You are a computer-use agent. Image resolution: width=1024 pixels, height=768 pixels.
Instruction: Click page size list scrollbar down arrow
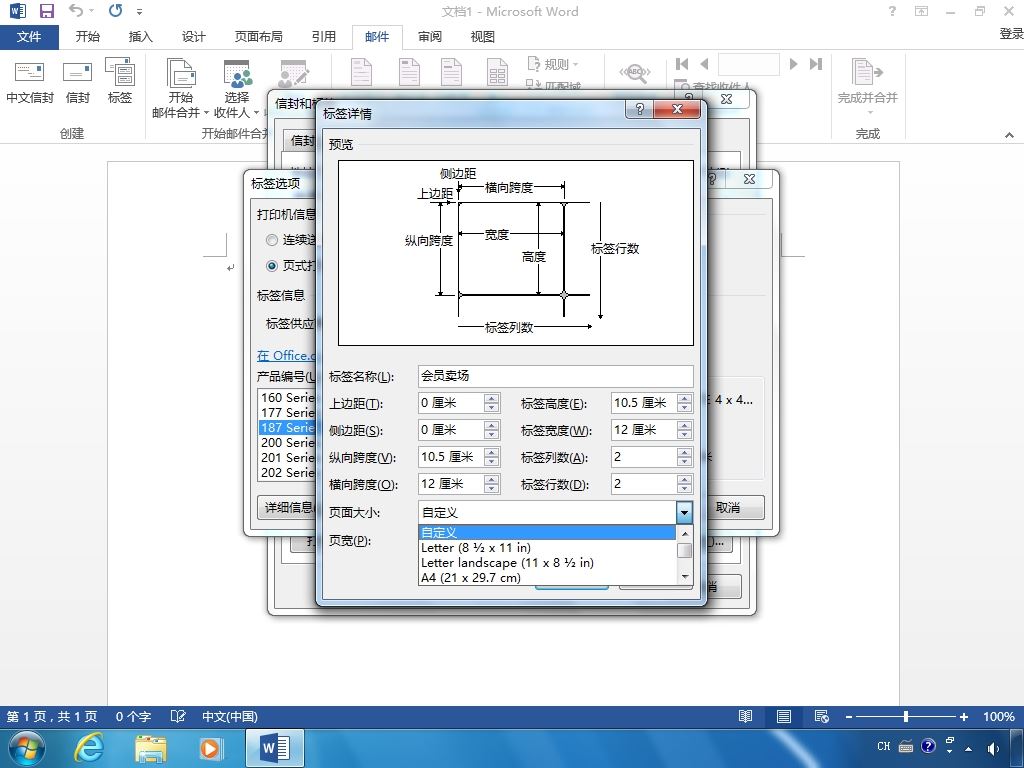tap(684, 577)
